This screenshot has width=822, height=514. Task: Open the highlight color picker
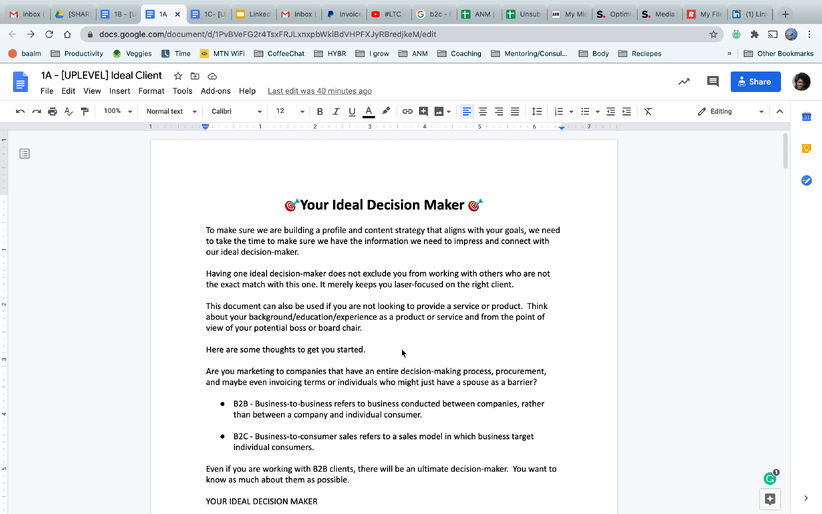point(386,111)
